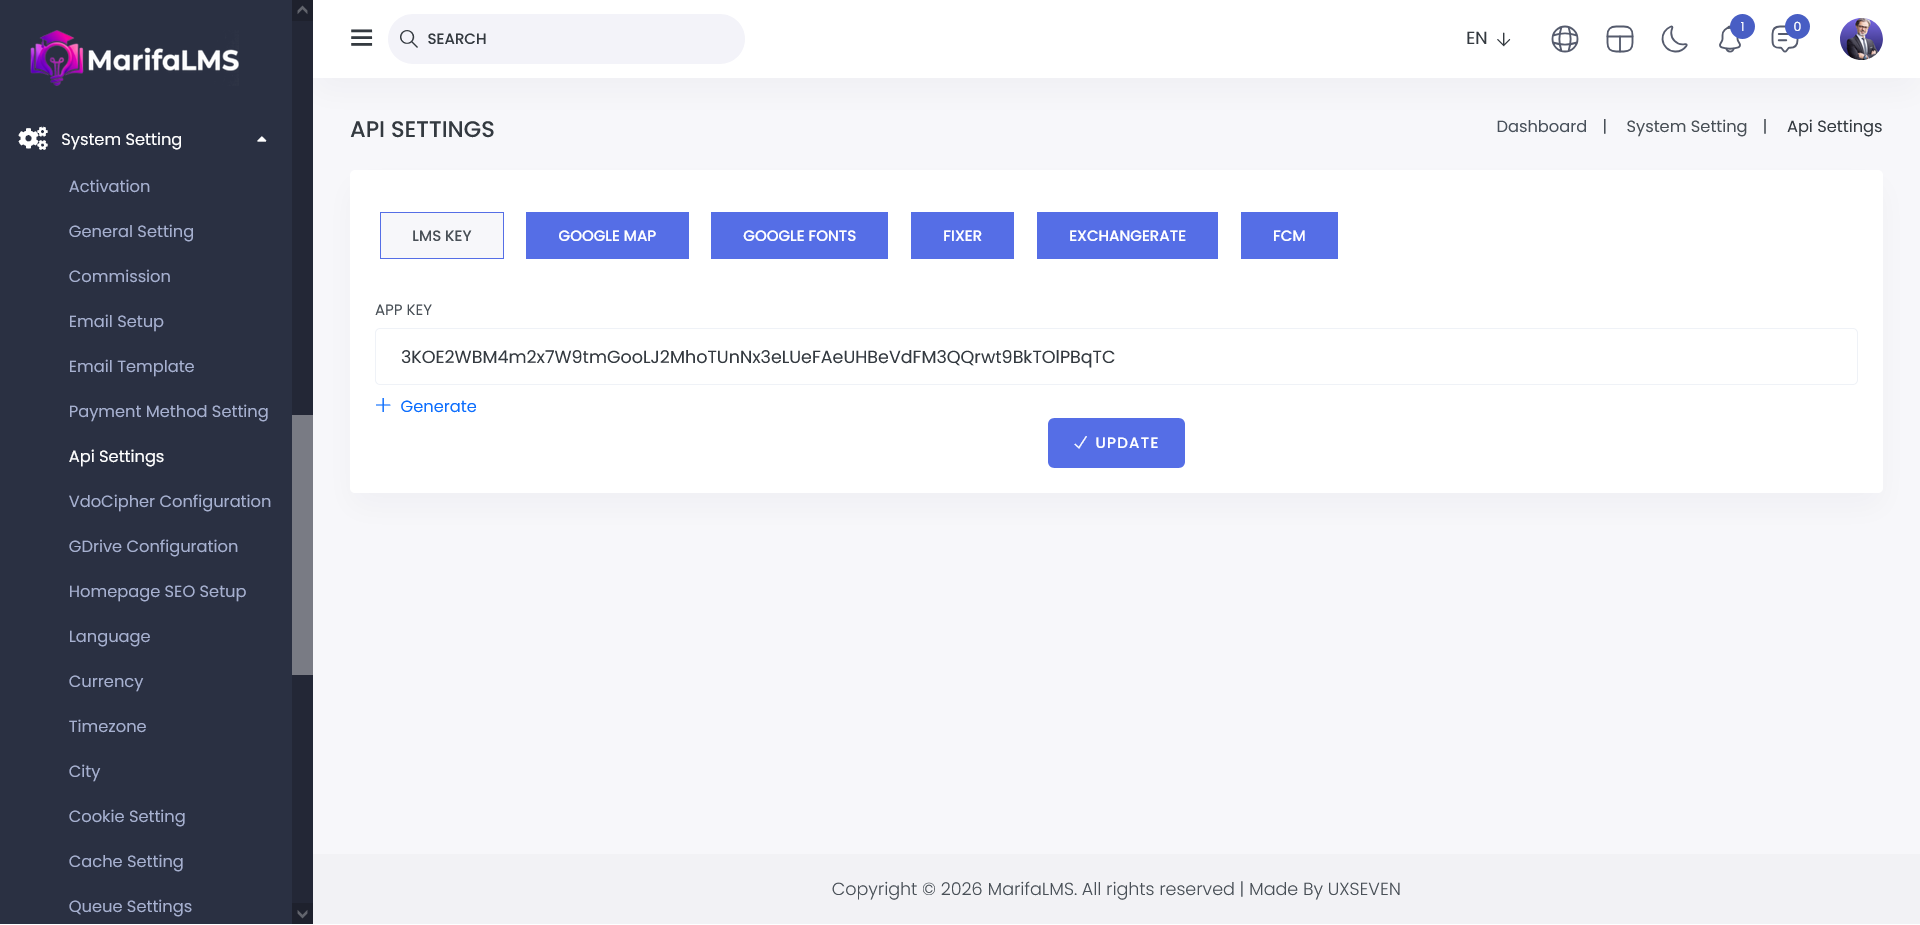1920x925 pixels.
Task: Open the globe website icon
Action: (1564, 39)
